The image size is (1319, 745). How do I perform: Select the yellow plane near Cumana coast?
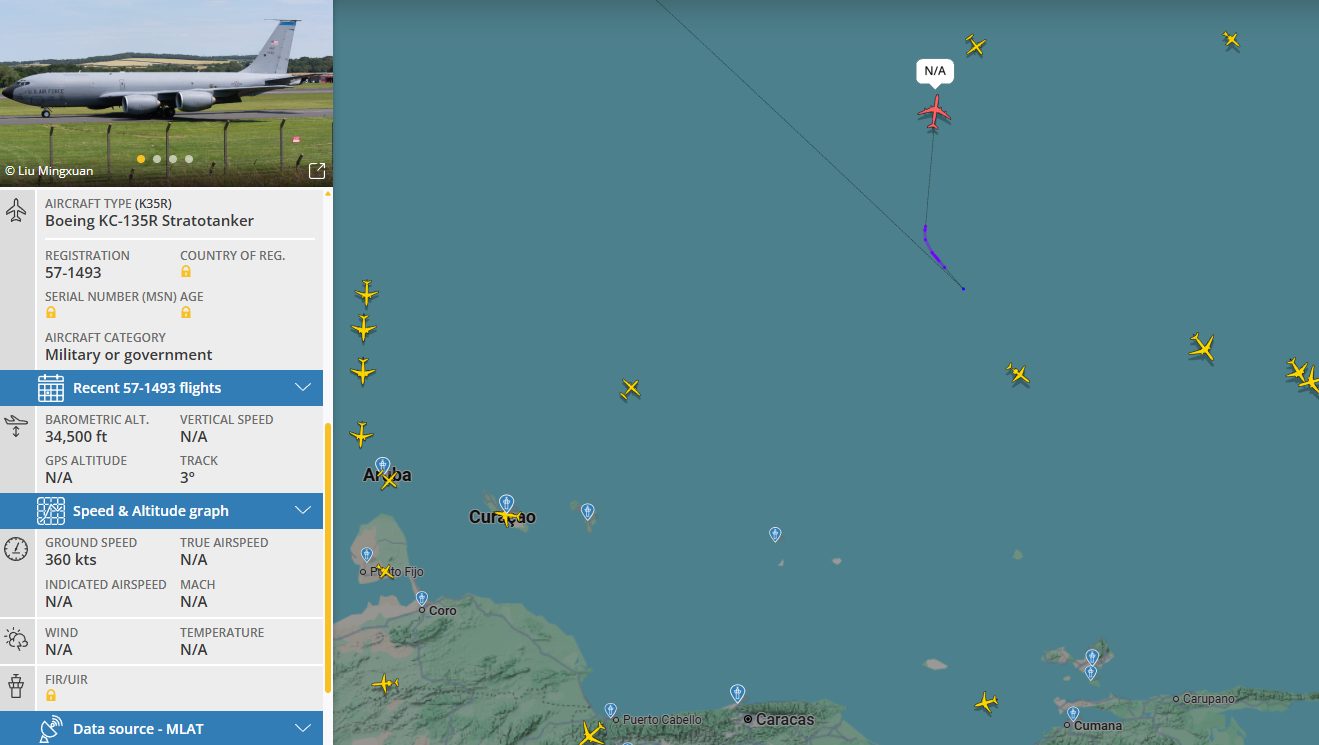(986, 702)
